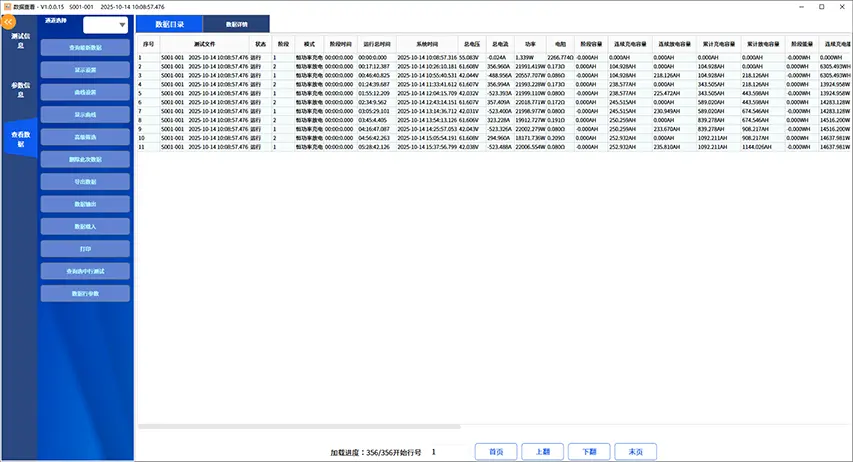Screen dimensions: 853x462
Task: Switch to the 数据目录 tab
Action: pyautogui.click(x=169, y=25)
